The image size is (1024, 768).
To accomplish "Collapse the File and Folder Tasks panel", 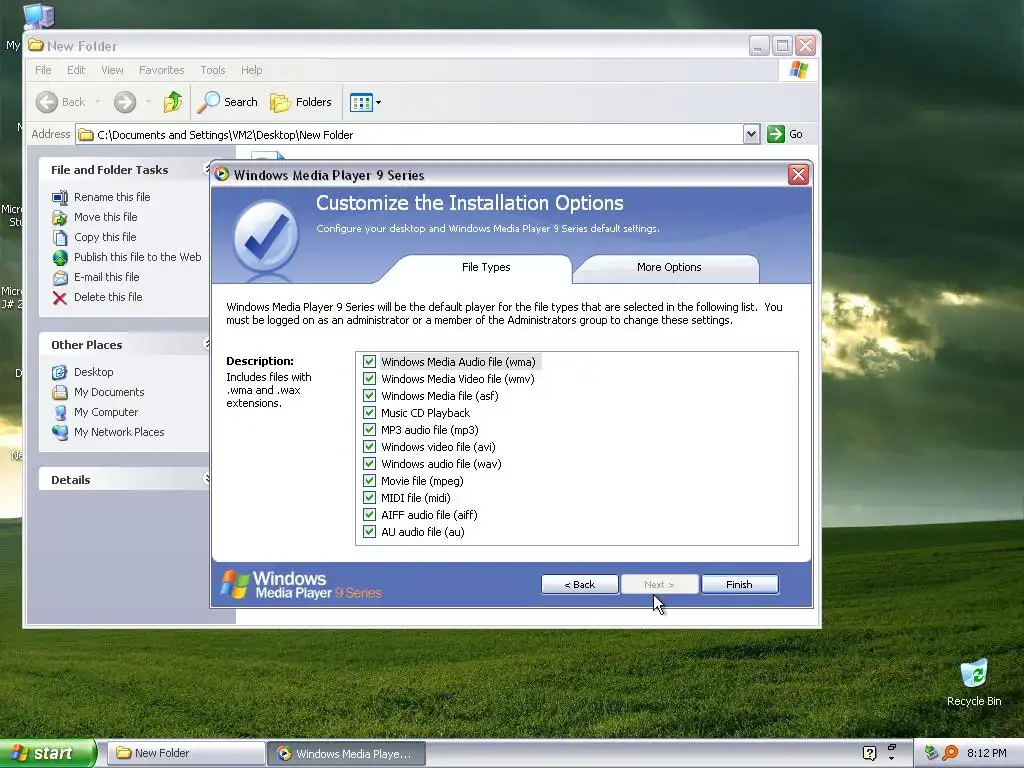I will pos(206,169).
